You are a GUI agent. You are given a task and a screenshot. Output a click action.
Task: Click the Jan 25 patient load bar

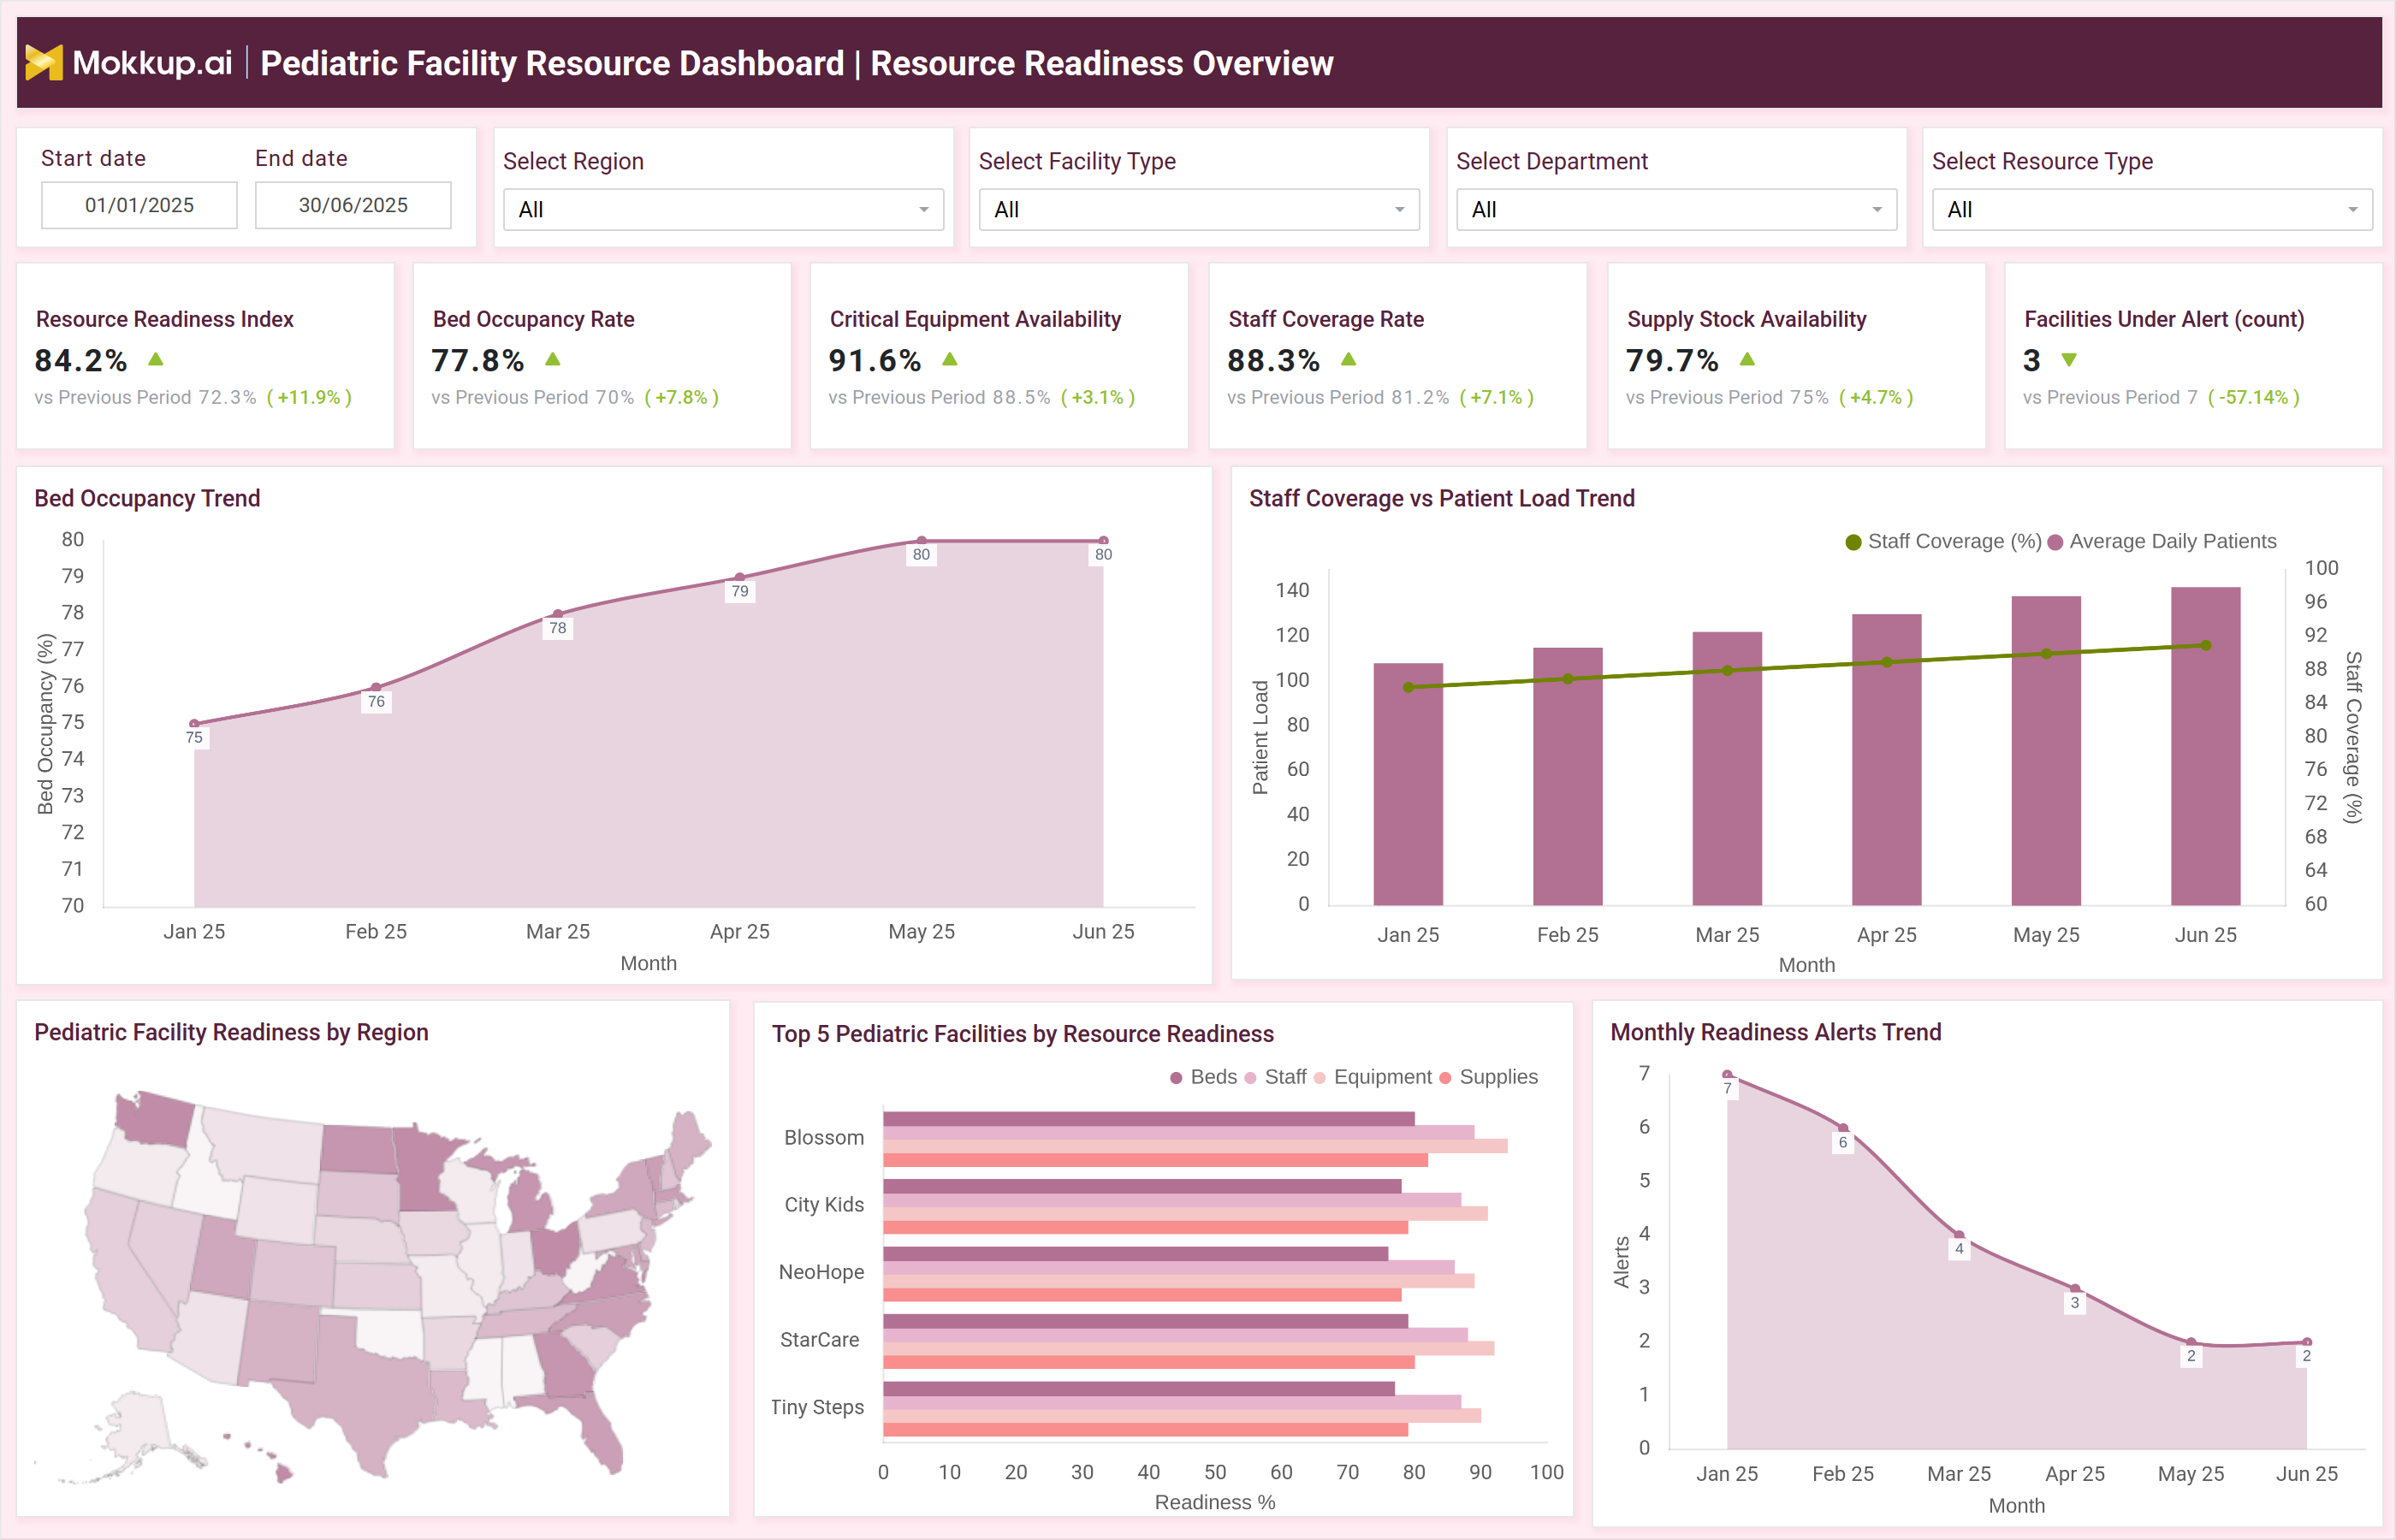(1408, 784)
